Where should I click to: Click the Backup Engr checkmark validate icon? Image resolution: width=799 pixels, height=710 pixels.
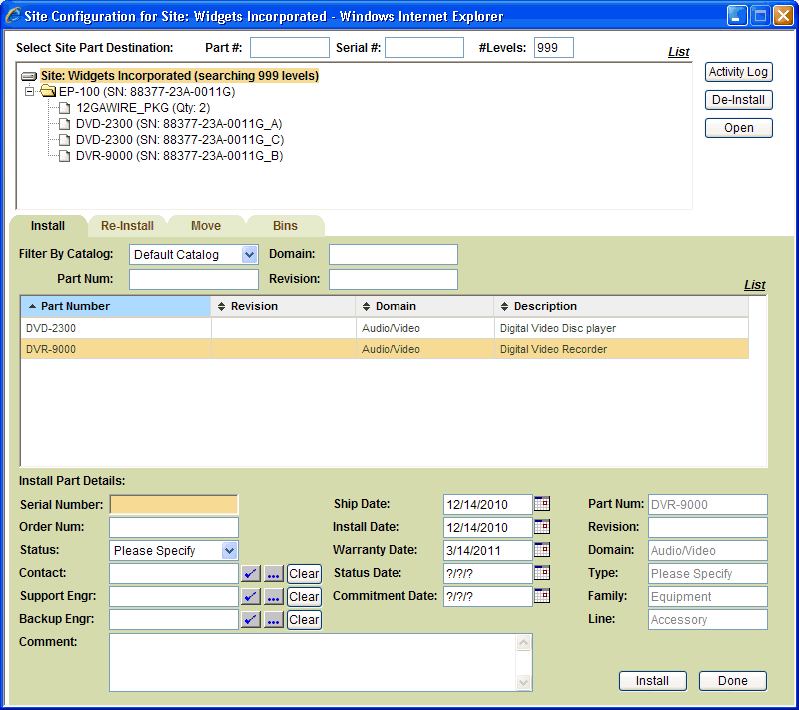251,619
